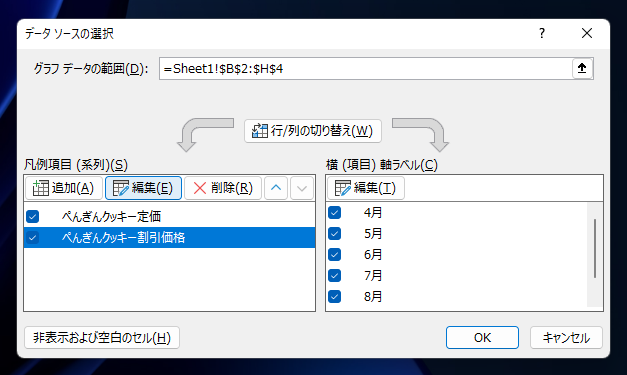Viewport: 627px width, 375px height.
Task: Click the chart data range input field
Action: click(366, 69)
